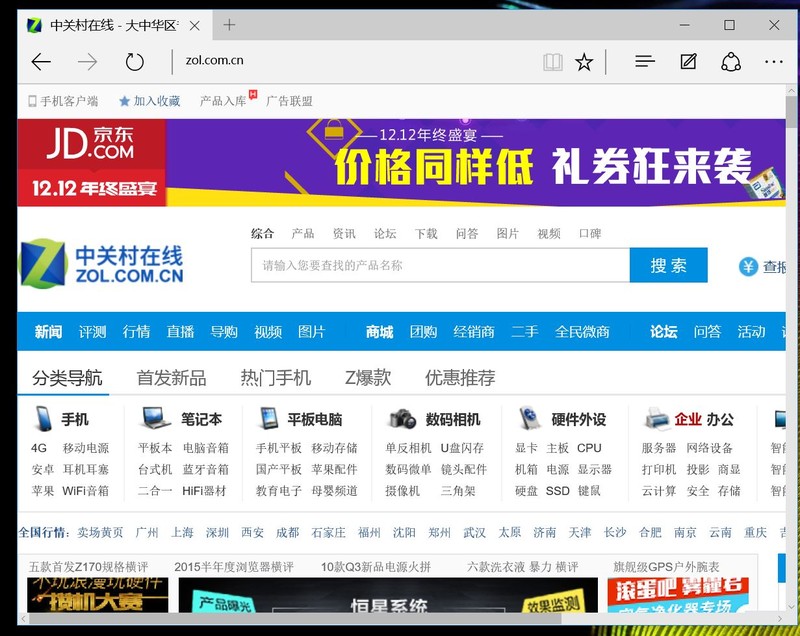Click the 卖场黄页 link
Viewport: 800px width, 636px height.
tap(100, 532)
